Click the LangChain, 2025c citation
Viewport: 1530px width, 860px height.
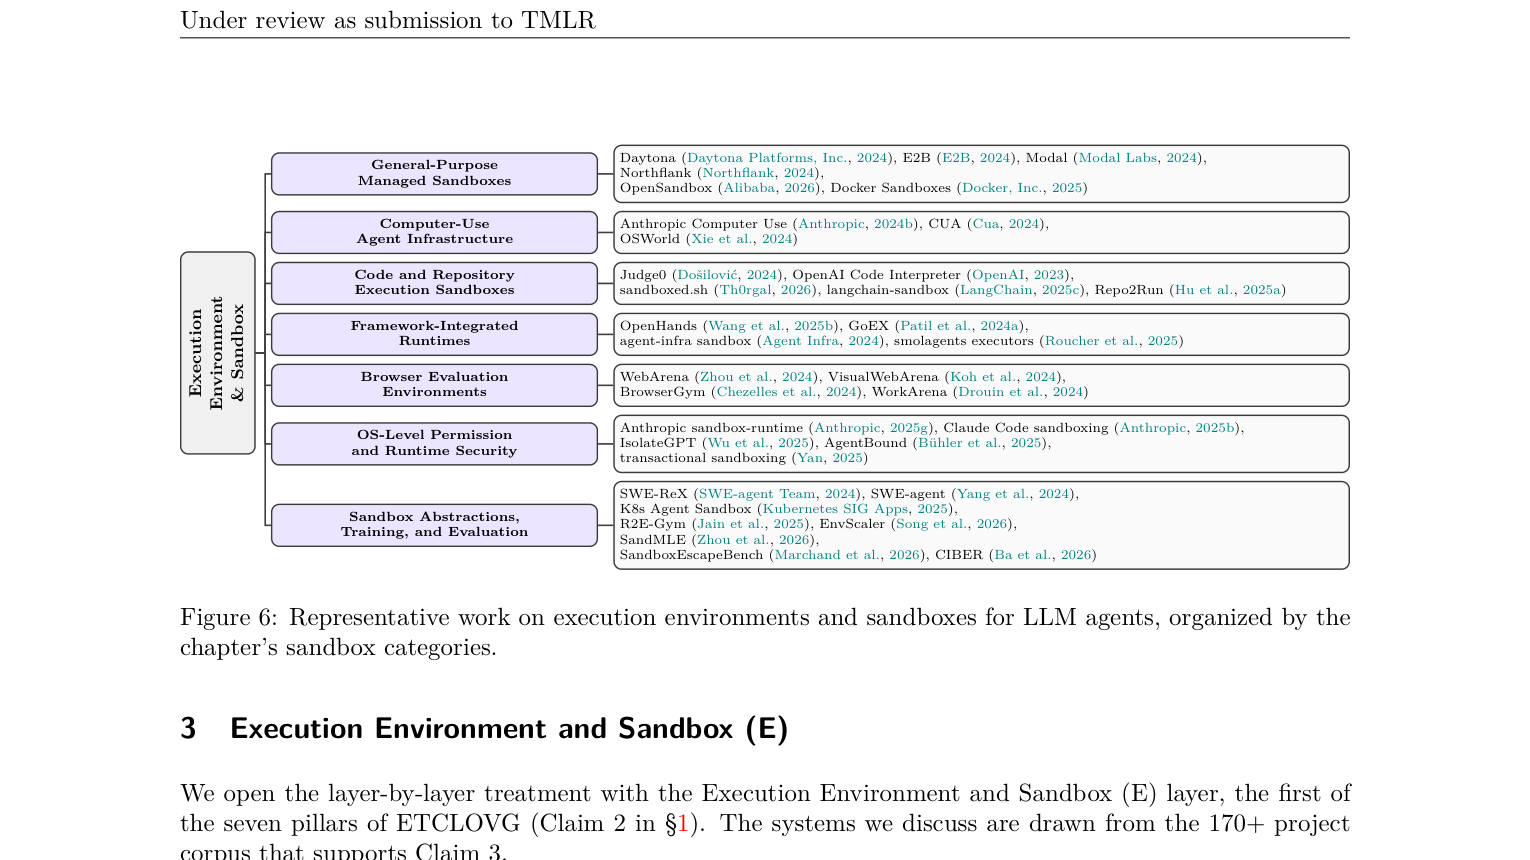(1020, 290)
